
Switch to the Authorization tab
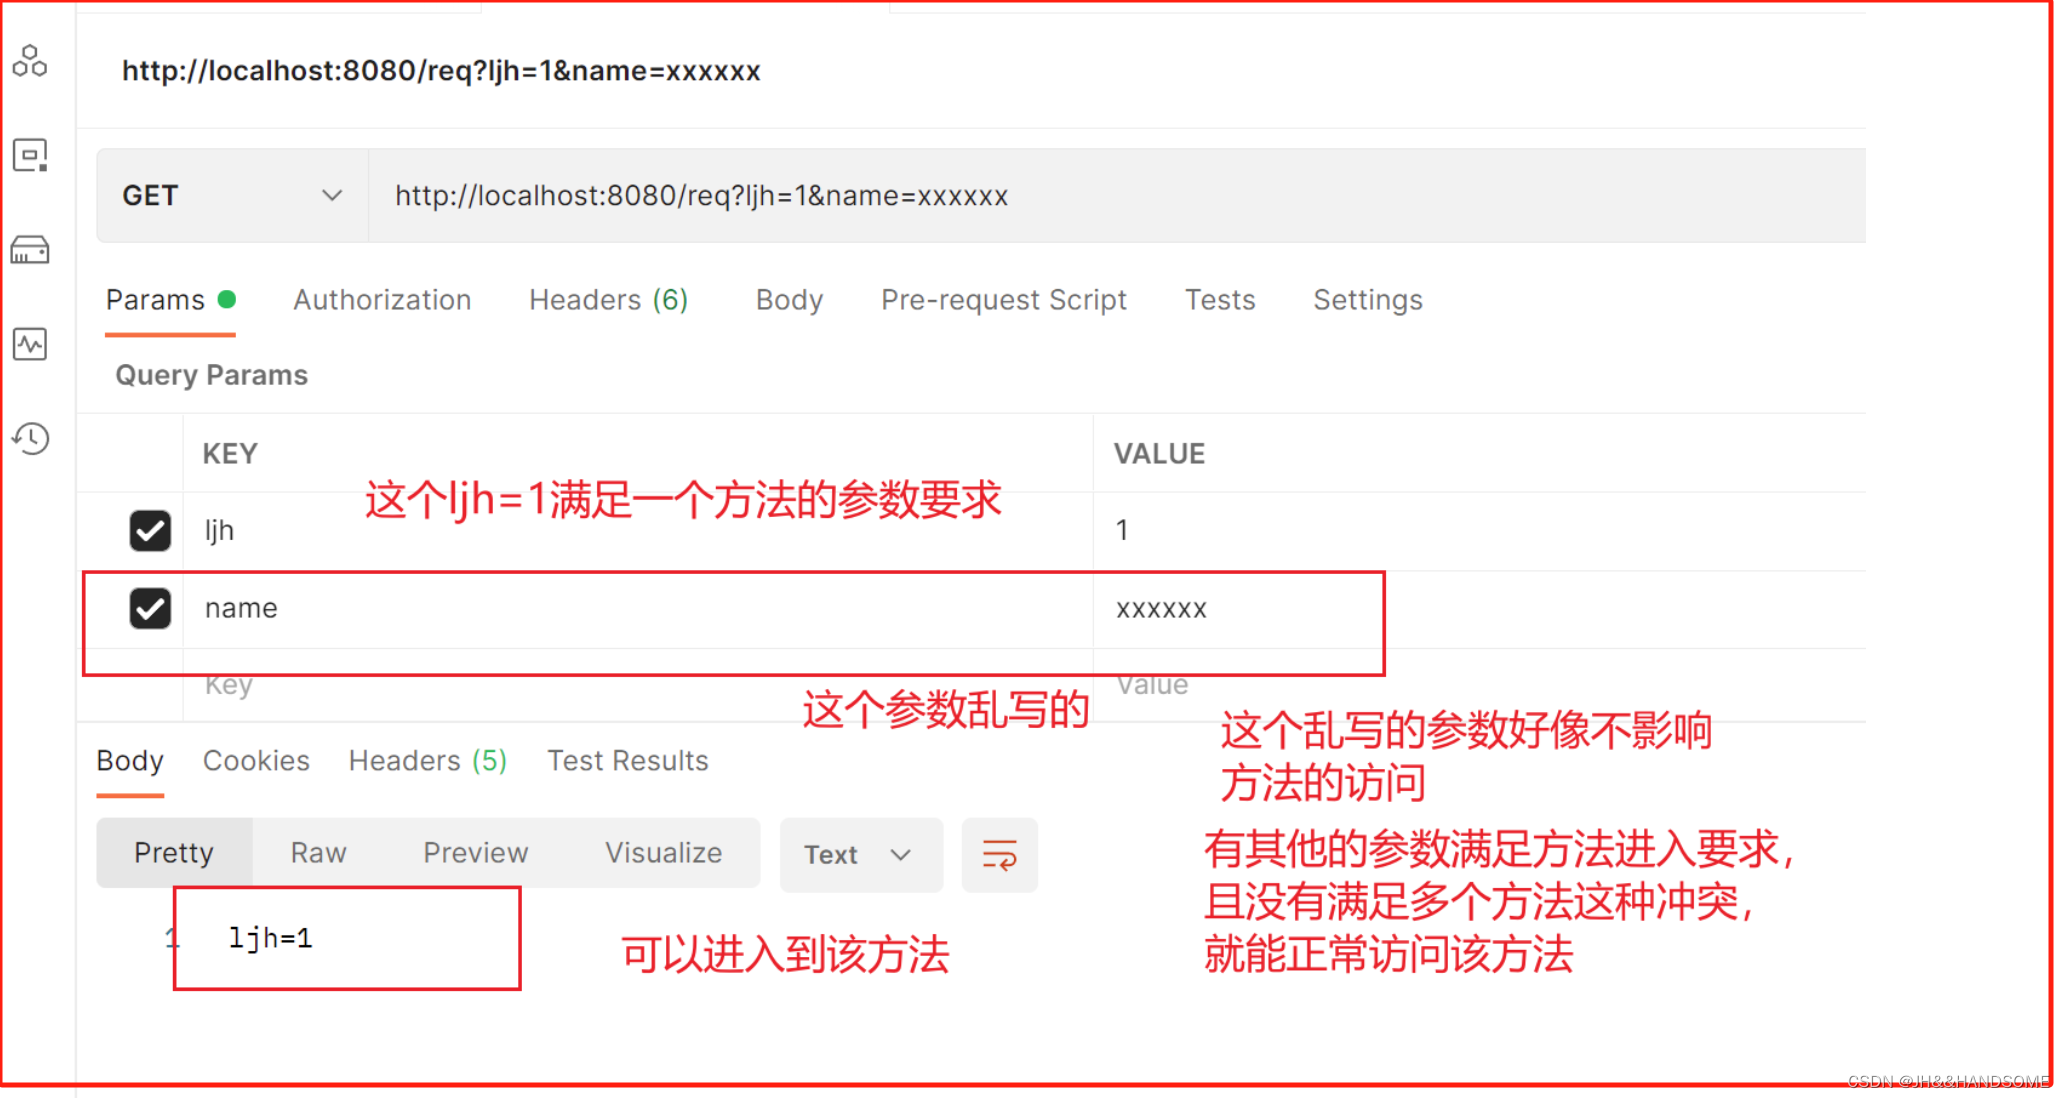tap(382, 300)
